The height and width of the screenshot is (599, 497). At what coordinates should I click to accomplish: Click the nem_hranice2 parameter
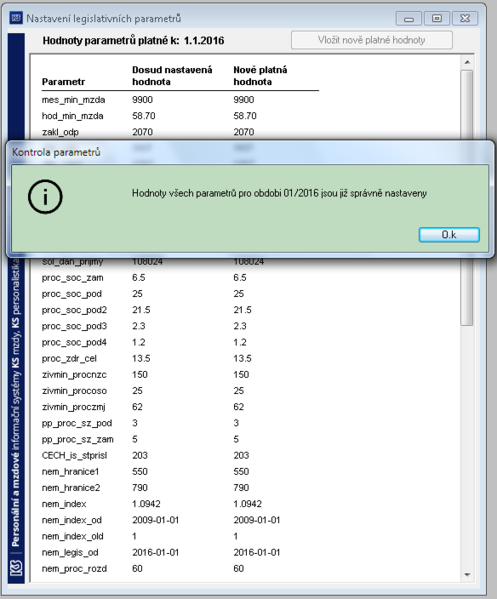coord(71,488)
